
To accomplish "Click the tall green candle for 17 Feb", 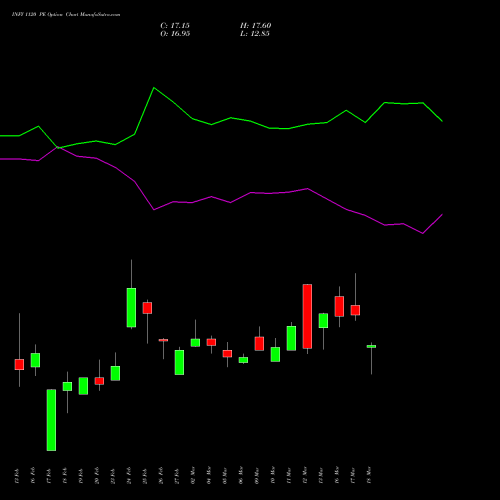I will 51,420.
